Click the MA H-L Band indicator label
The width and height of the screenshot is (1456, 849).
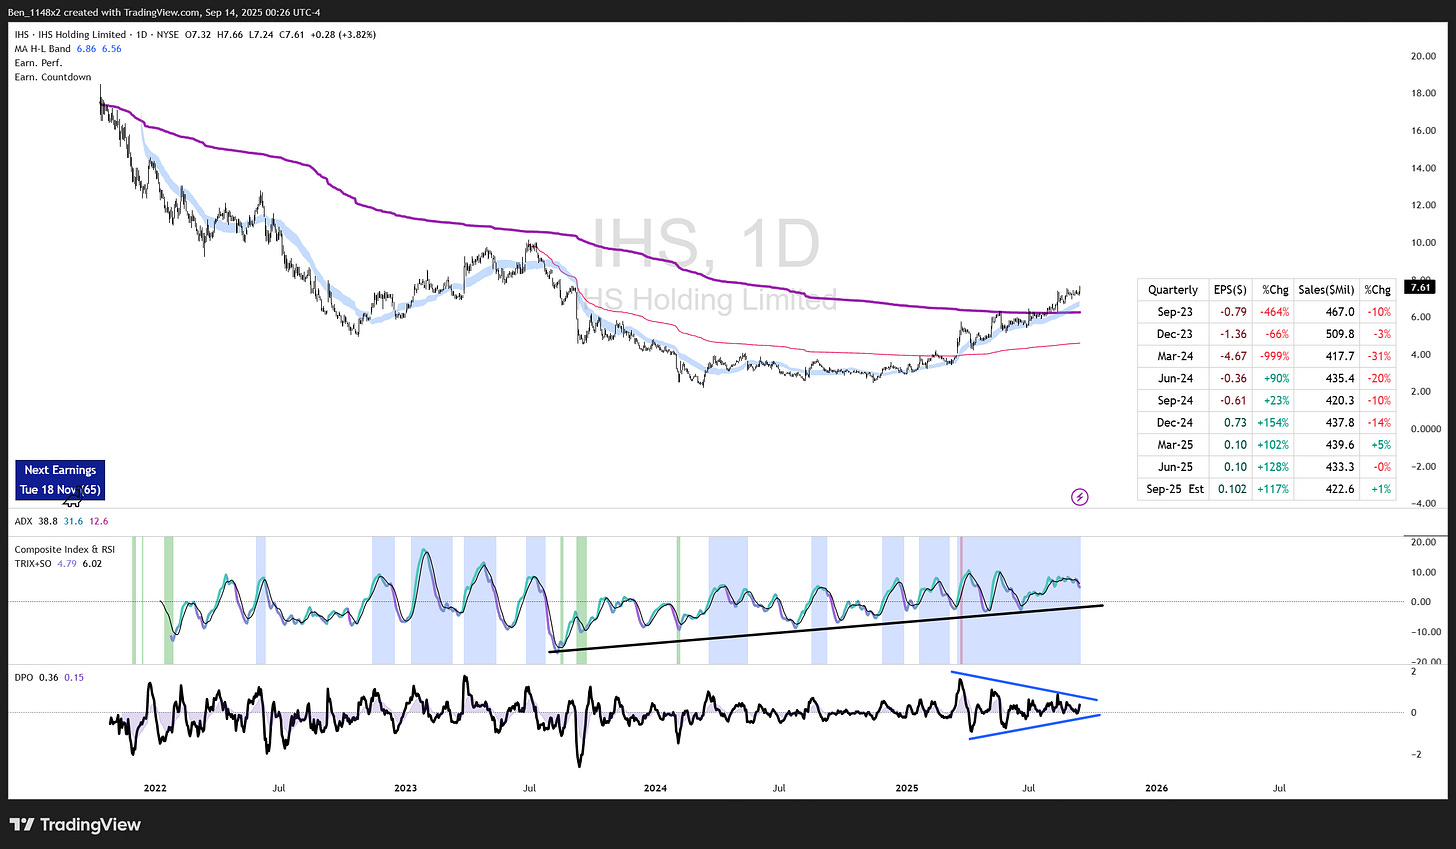pyautogui.click(x=42, y=48)
